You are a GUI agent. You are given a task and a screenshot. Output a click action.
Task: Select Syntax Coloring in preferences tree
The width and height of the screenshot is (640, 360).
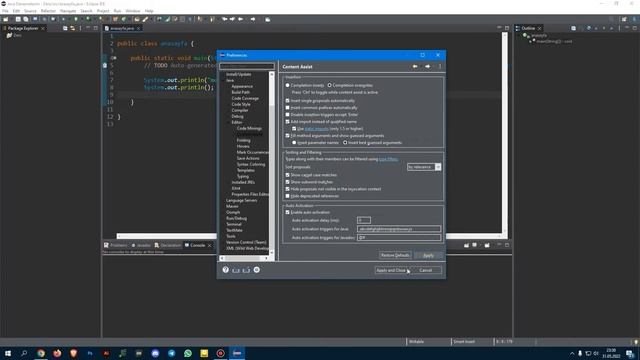[251, 164]
